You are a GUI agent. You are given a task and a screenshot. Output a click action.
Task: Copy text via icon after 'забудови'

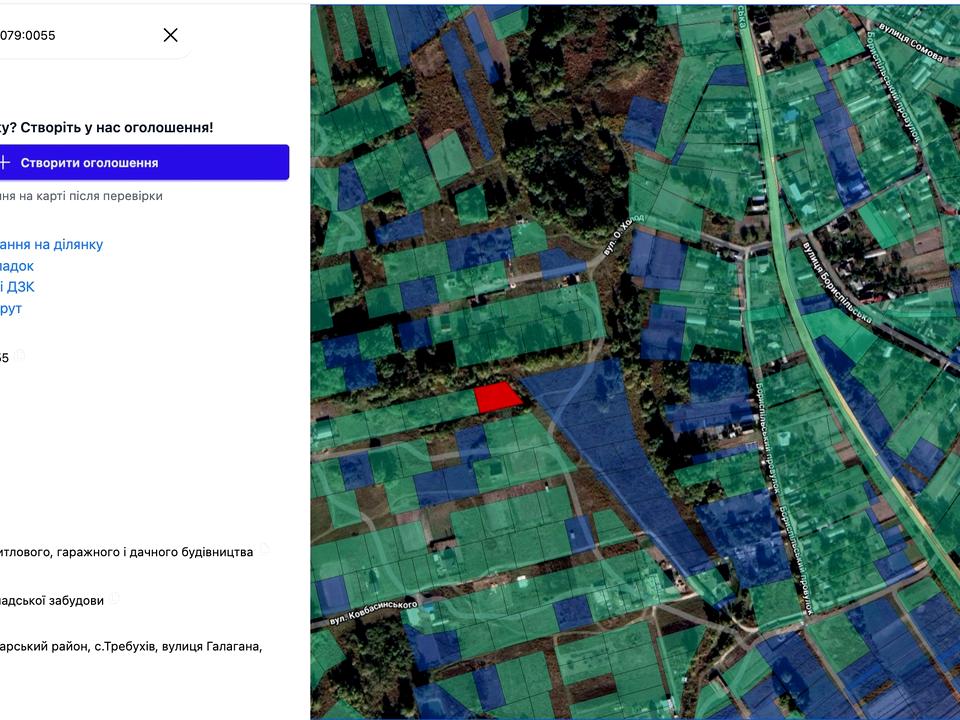coord(114,598)
